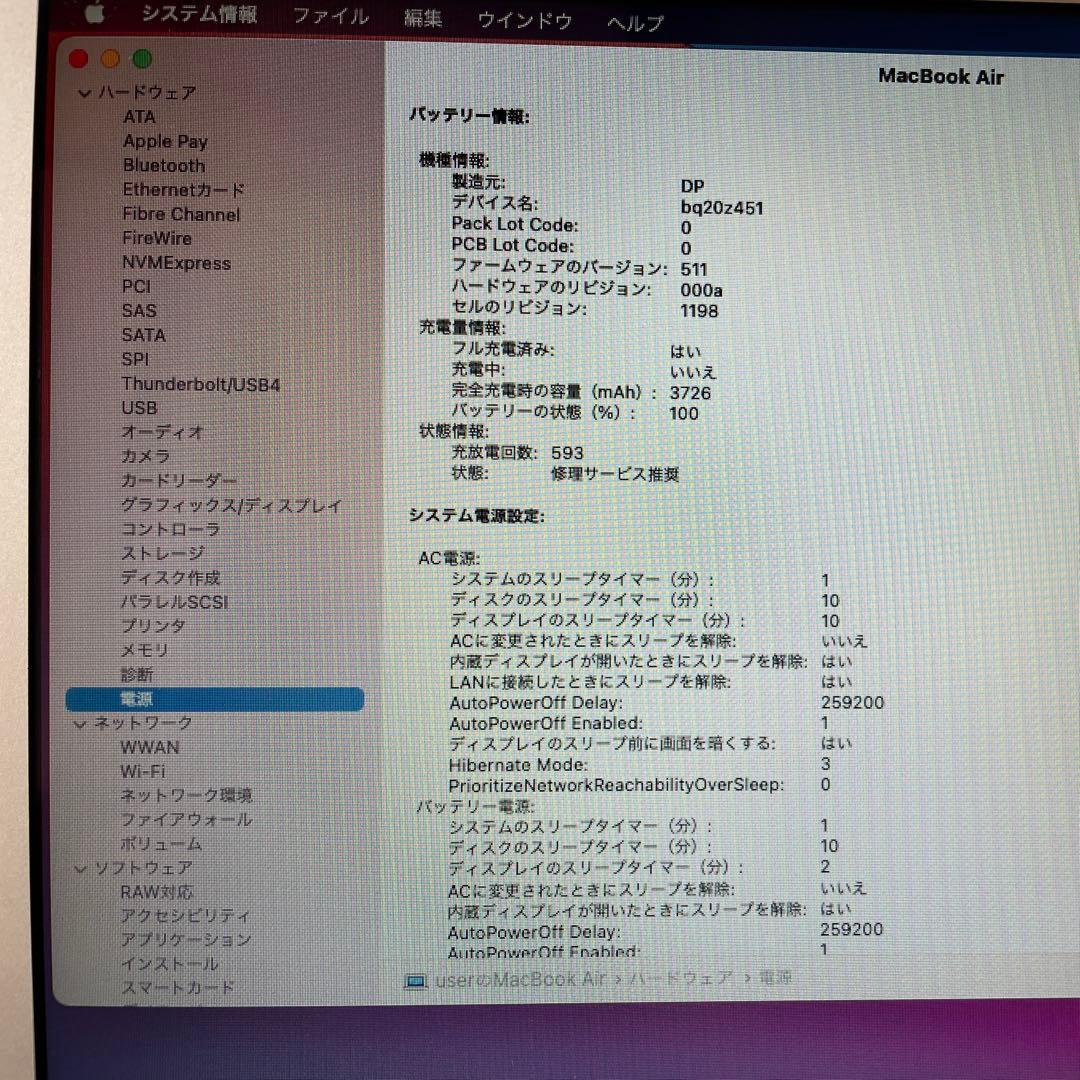This screenshot has height=1080, width=1080.
Task: Click the device name value bq20z451
Action: coord(722,207)
